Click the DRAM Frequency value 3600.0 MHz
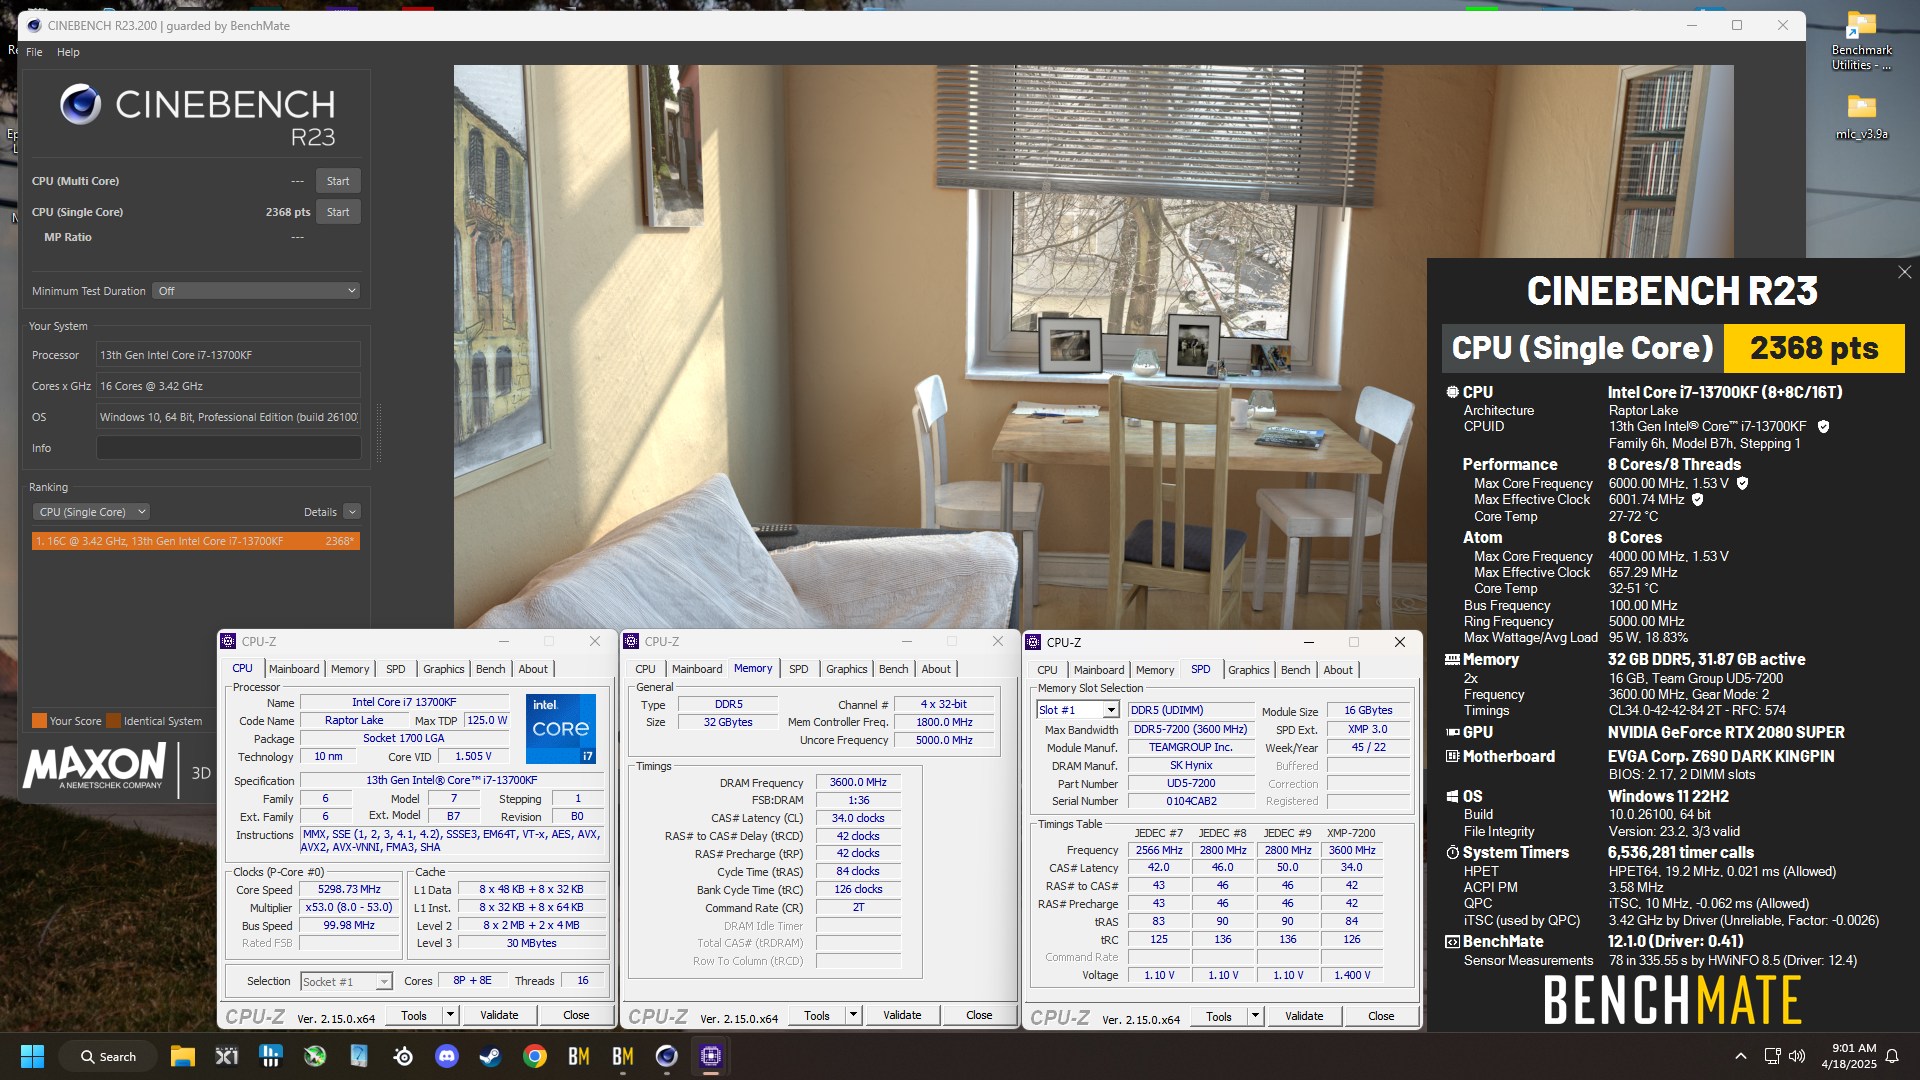Viewport: 1920px width, 1080px height. point(858,783)
